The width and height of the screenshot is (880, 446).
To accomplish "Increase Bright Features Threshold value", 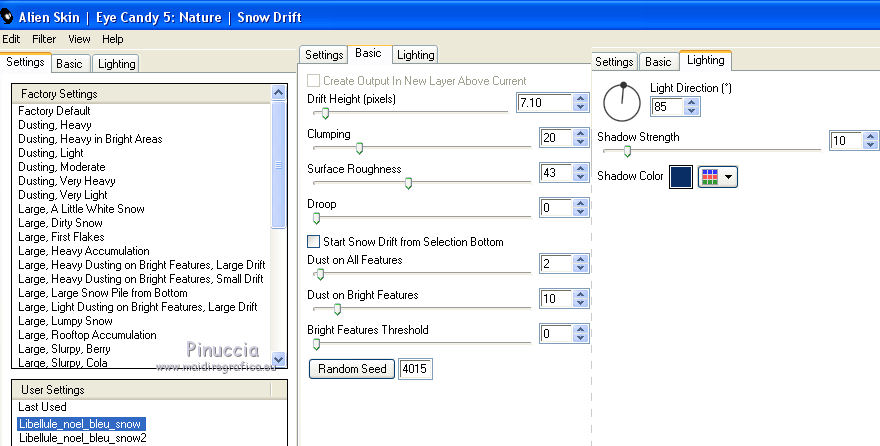I will [x=581, y=329].
